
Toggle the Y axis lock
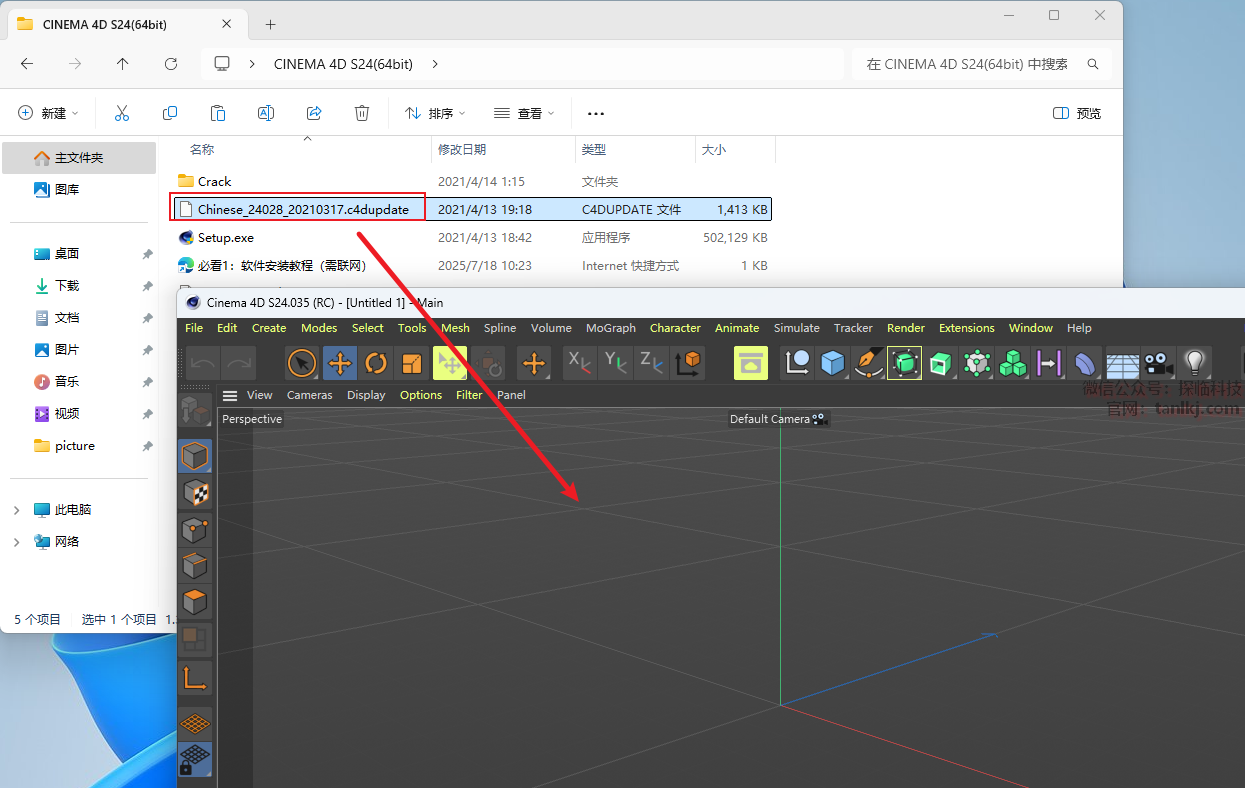(616, 363)
